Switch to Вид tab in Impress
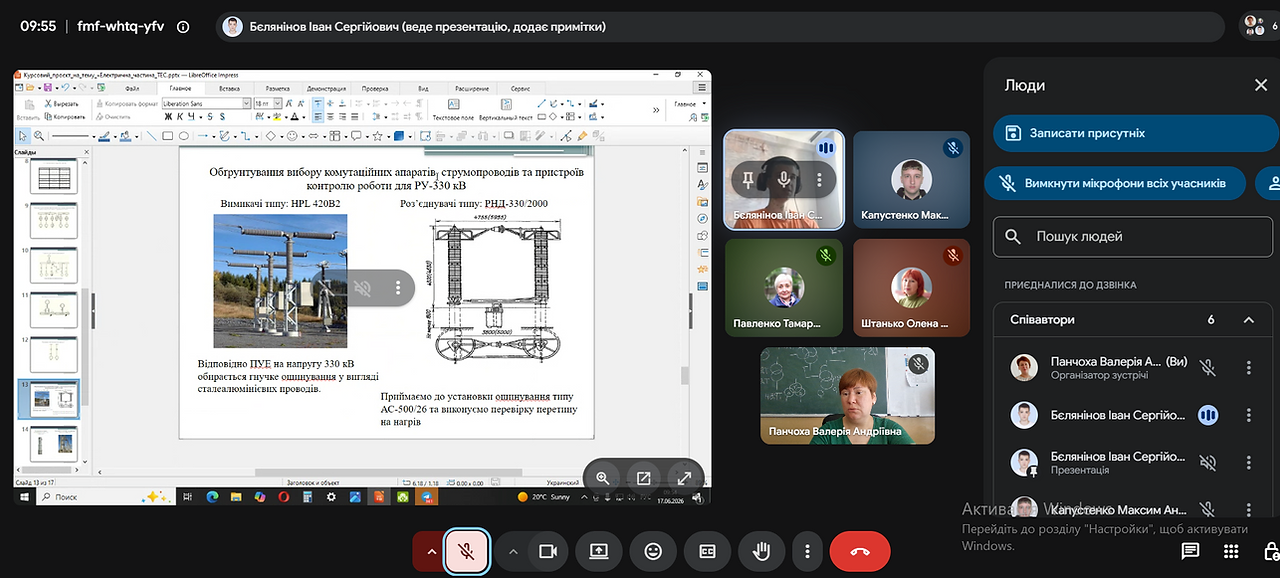 click(x=423, y=88)
